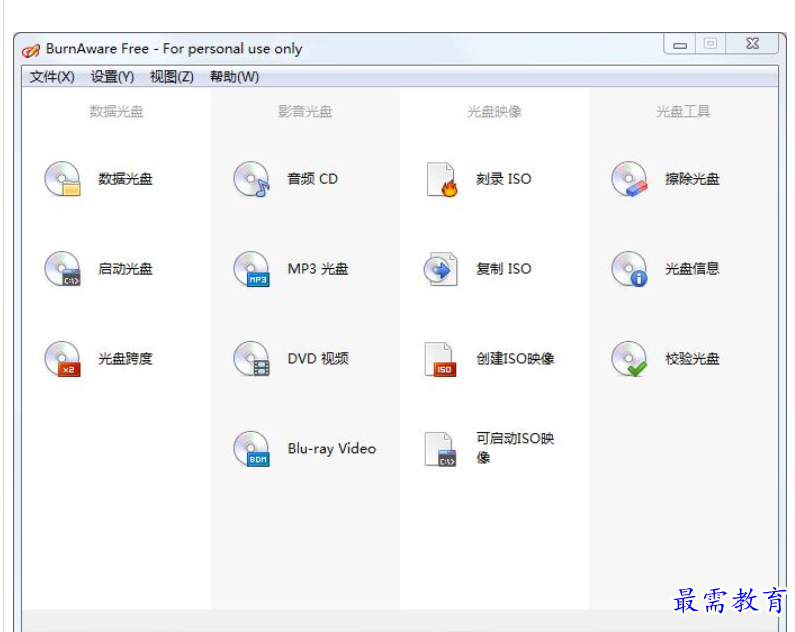
Task: Start the 刻录 ISO label
Action: click(503, 179)
